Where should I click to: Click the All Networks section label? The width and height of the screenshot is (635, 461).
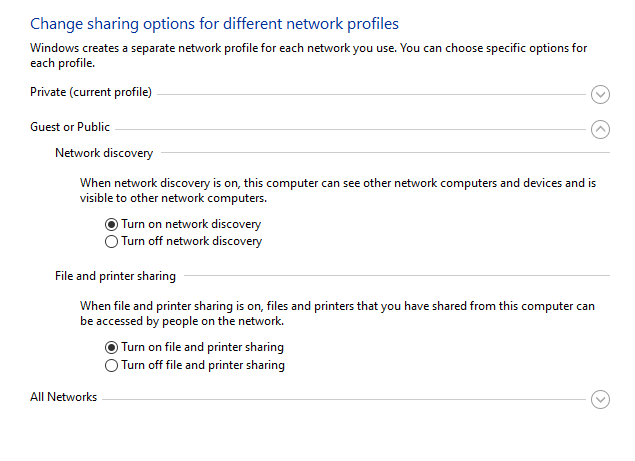coord(64,397)
